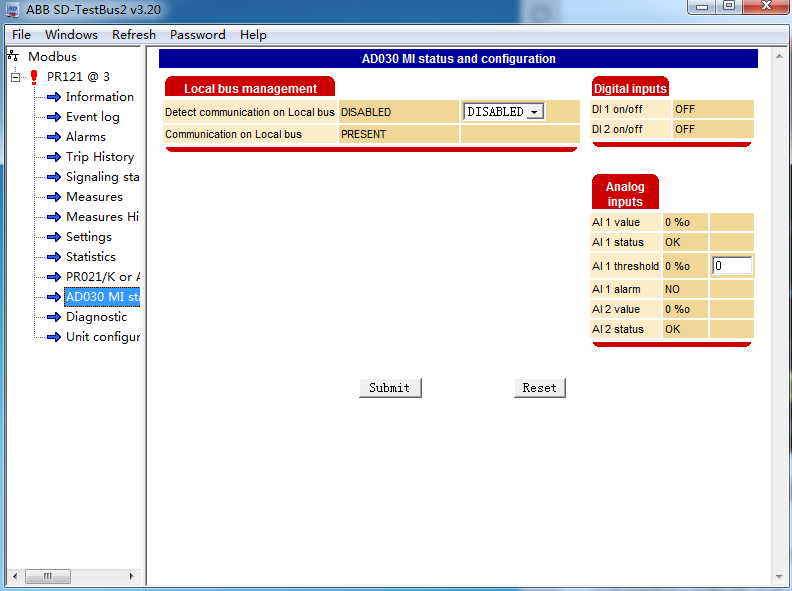Click the arrow icon beside Event log
This screenshot has height=591, width=792.
54,117
